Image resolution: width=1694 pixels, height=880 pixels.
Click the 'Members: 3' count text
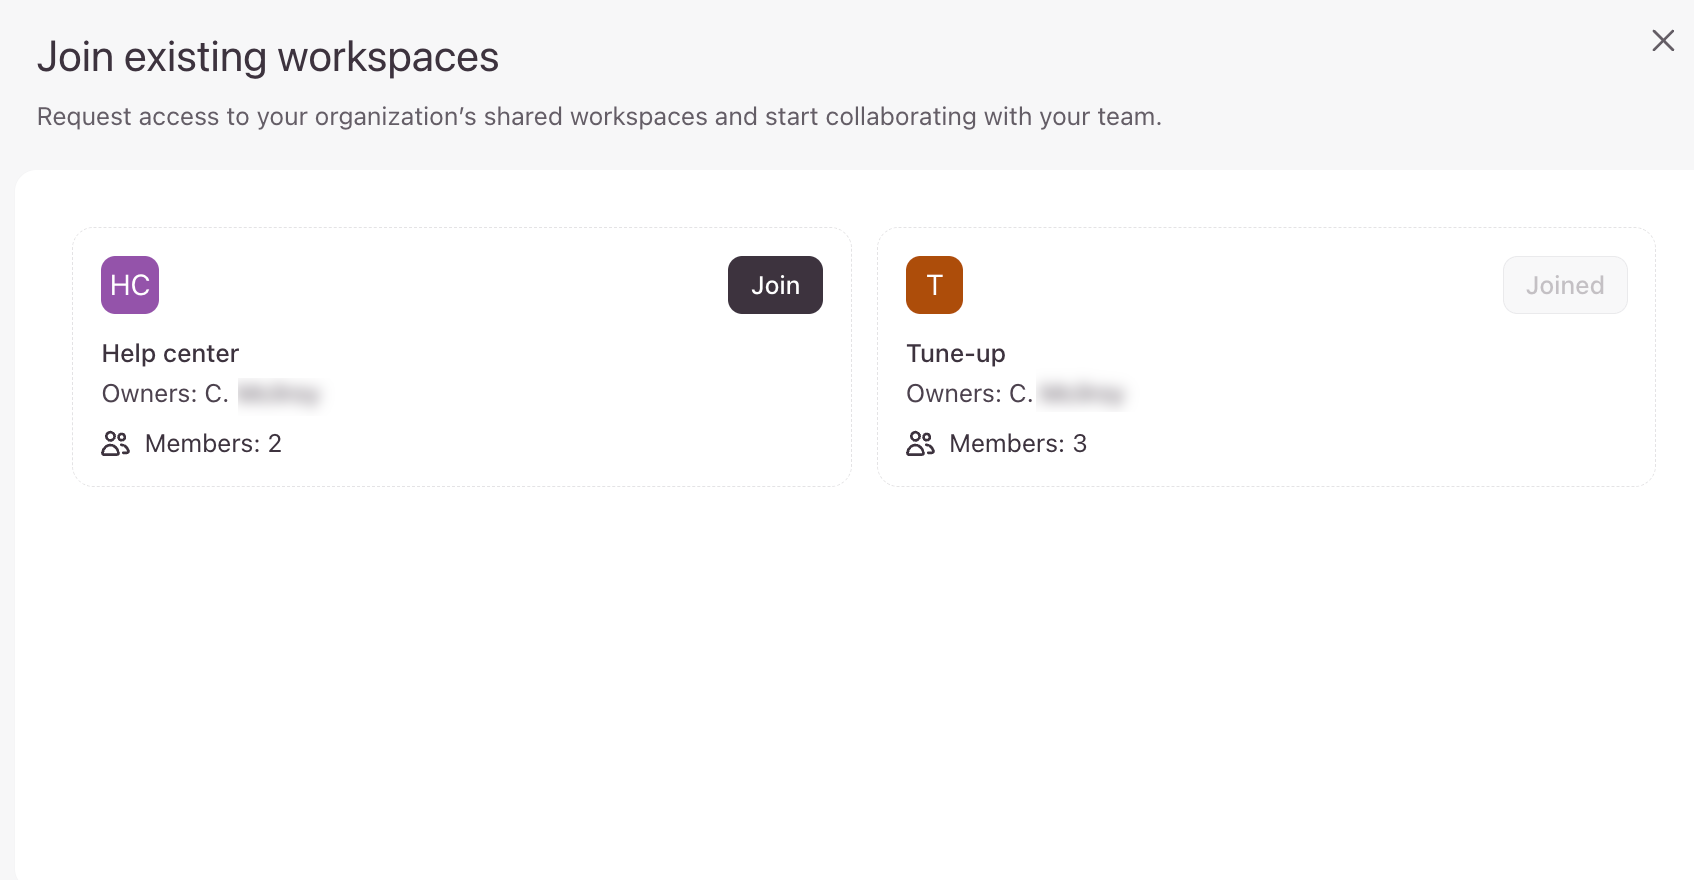tap(1017, 444)
